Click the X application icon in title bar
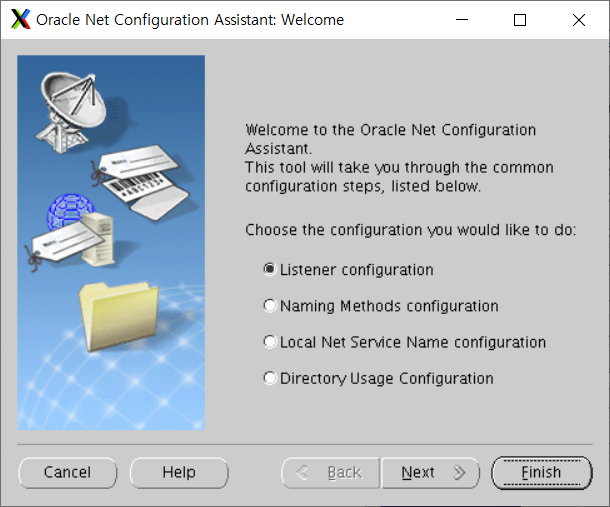610x507 pixels. 21,19
